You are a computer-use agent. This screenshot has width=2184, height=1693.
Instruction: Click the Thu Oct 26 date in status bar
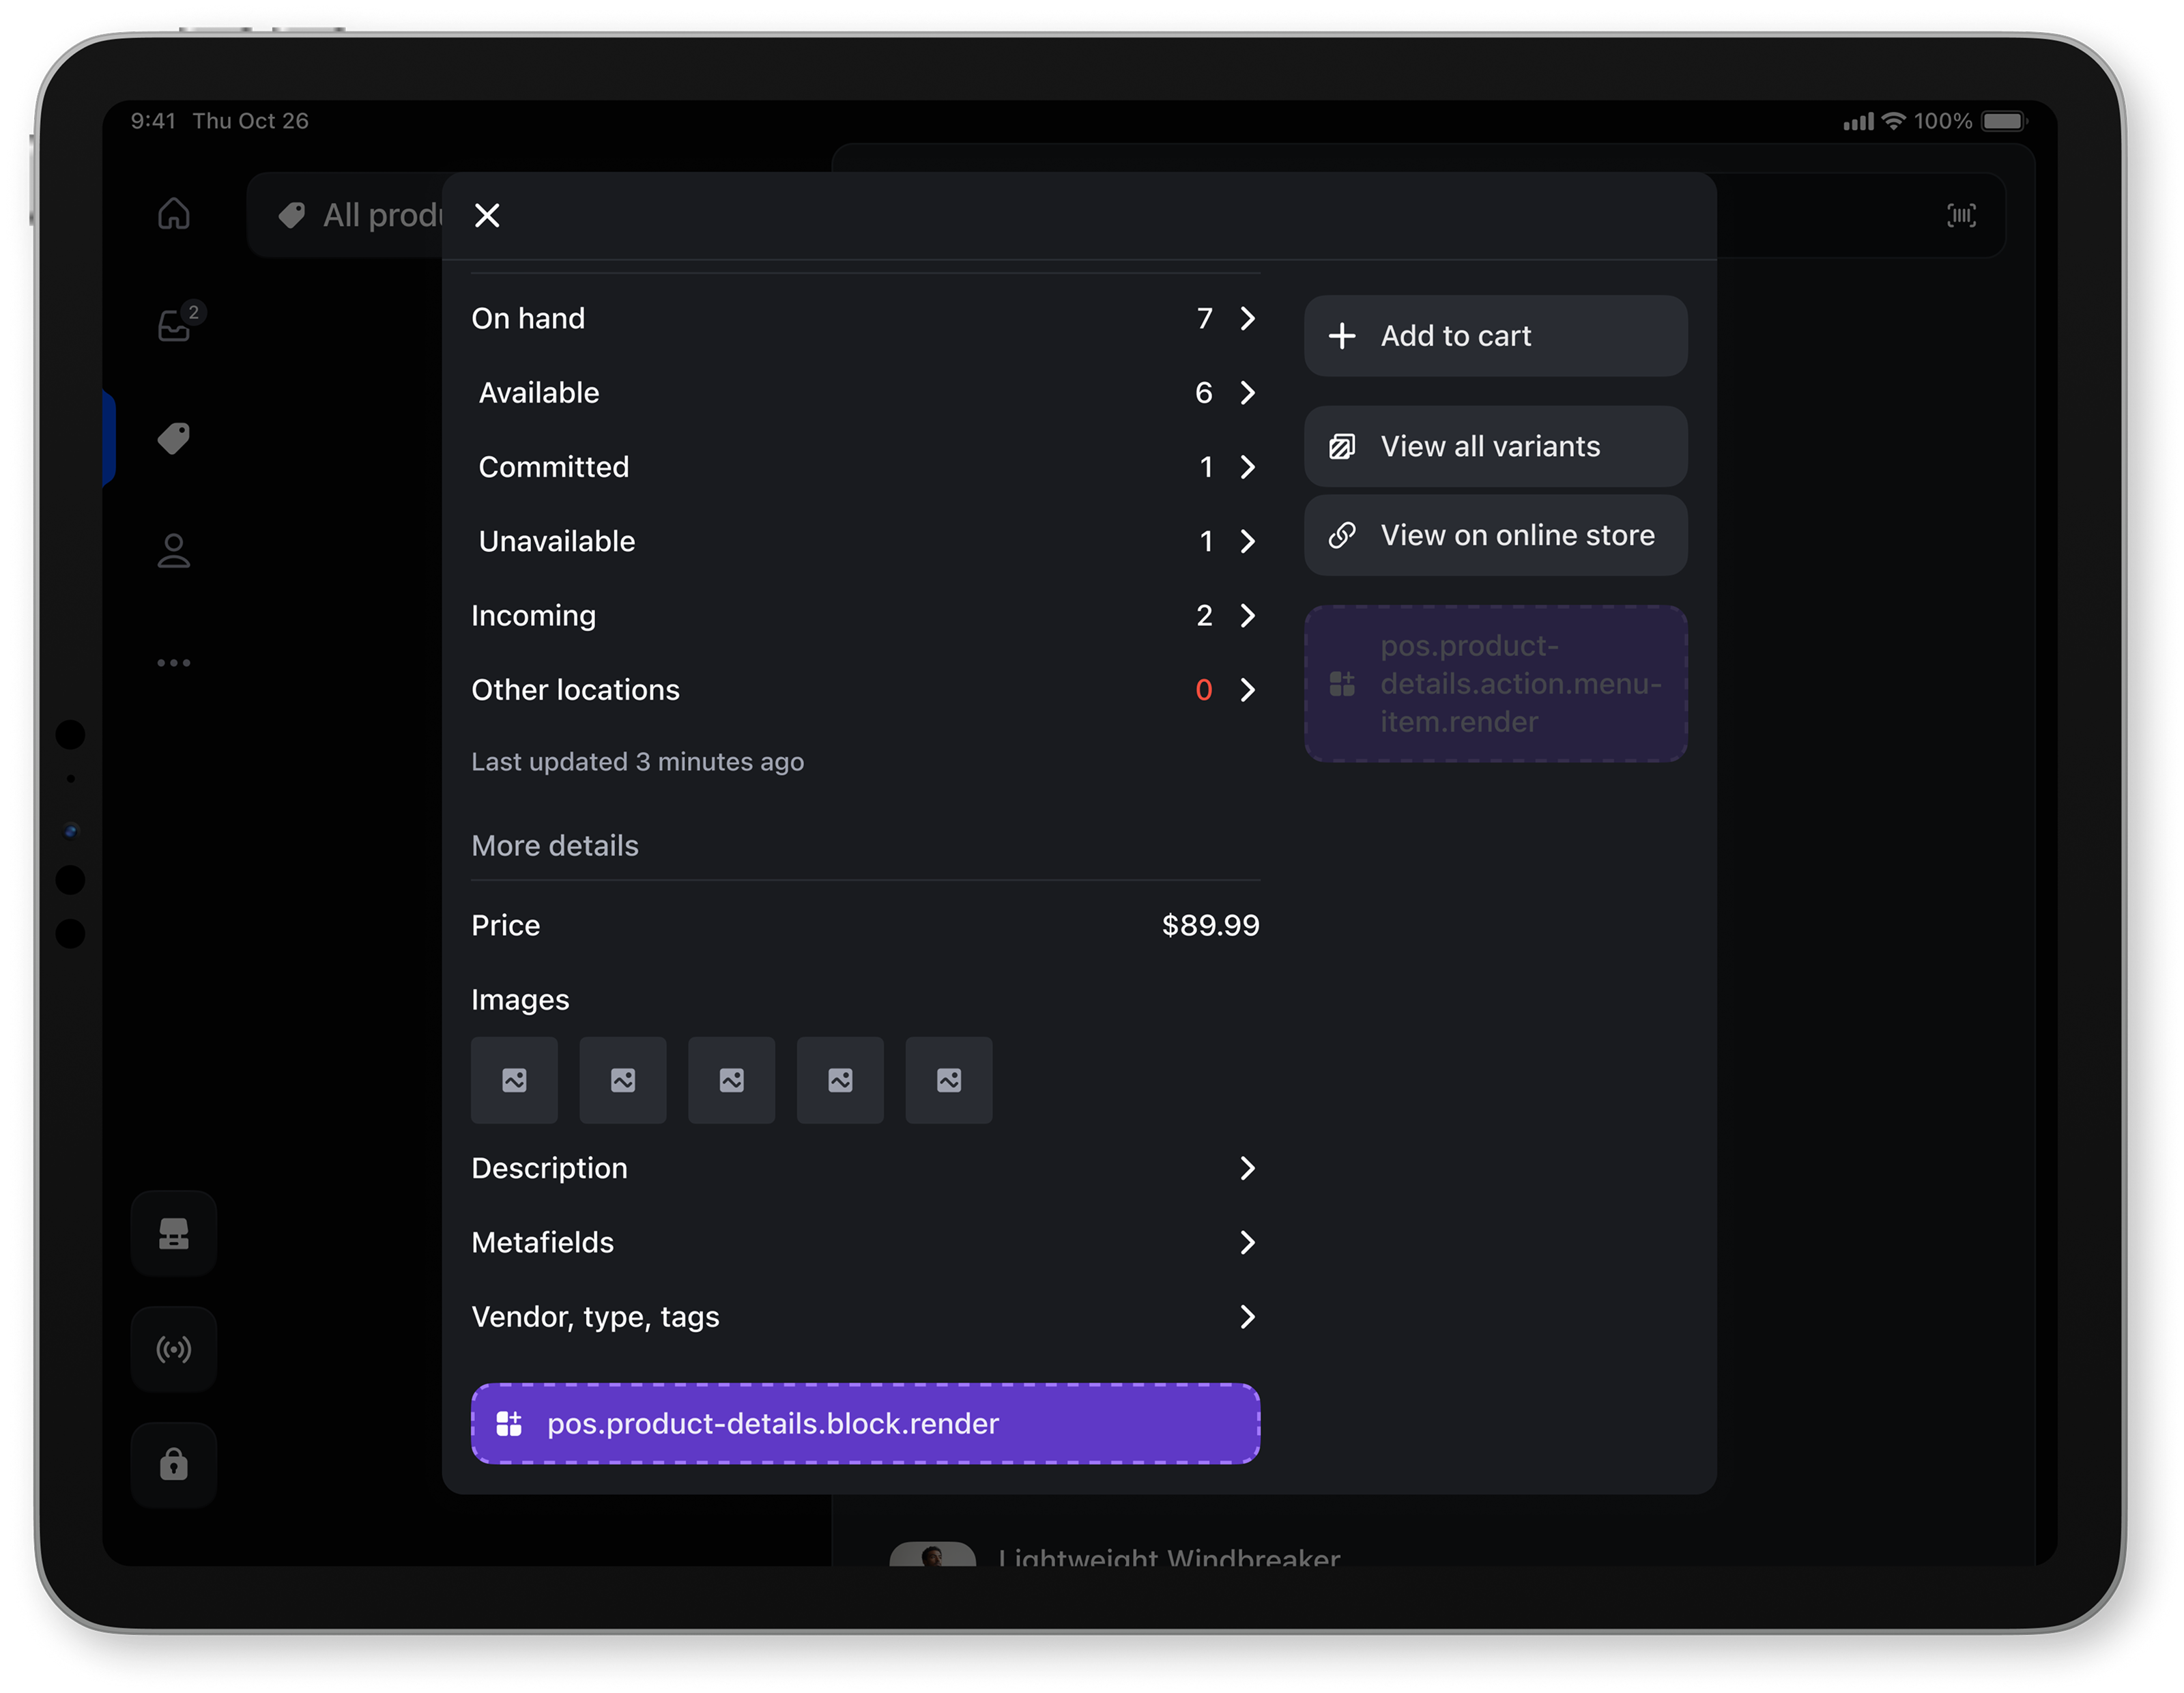click(x=251, y=121)
